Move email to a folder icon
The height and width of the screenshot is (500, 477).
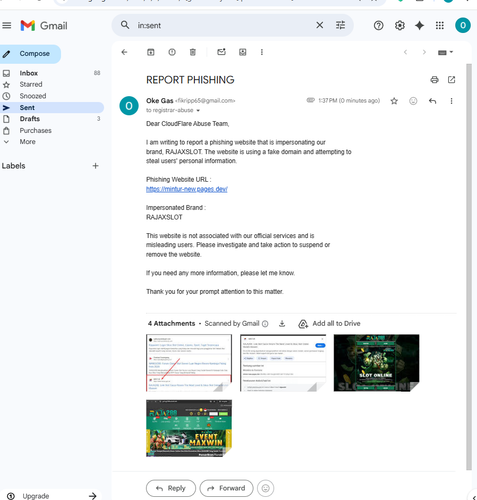click(242, 52)
